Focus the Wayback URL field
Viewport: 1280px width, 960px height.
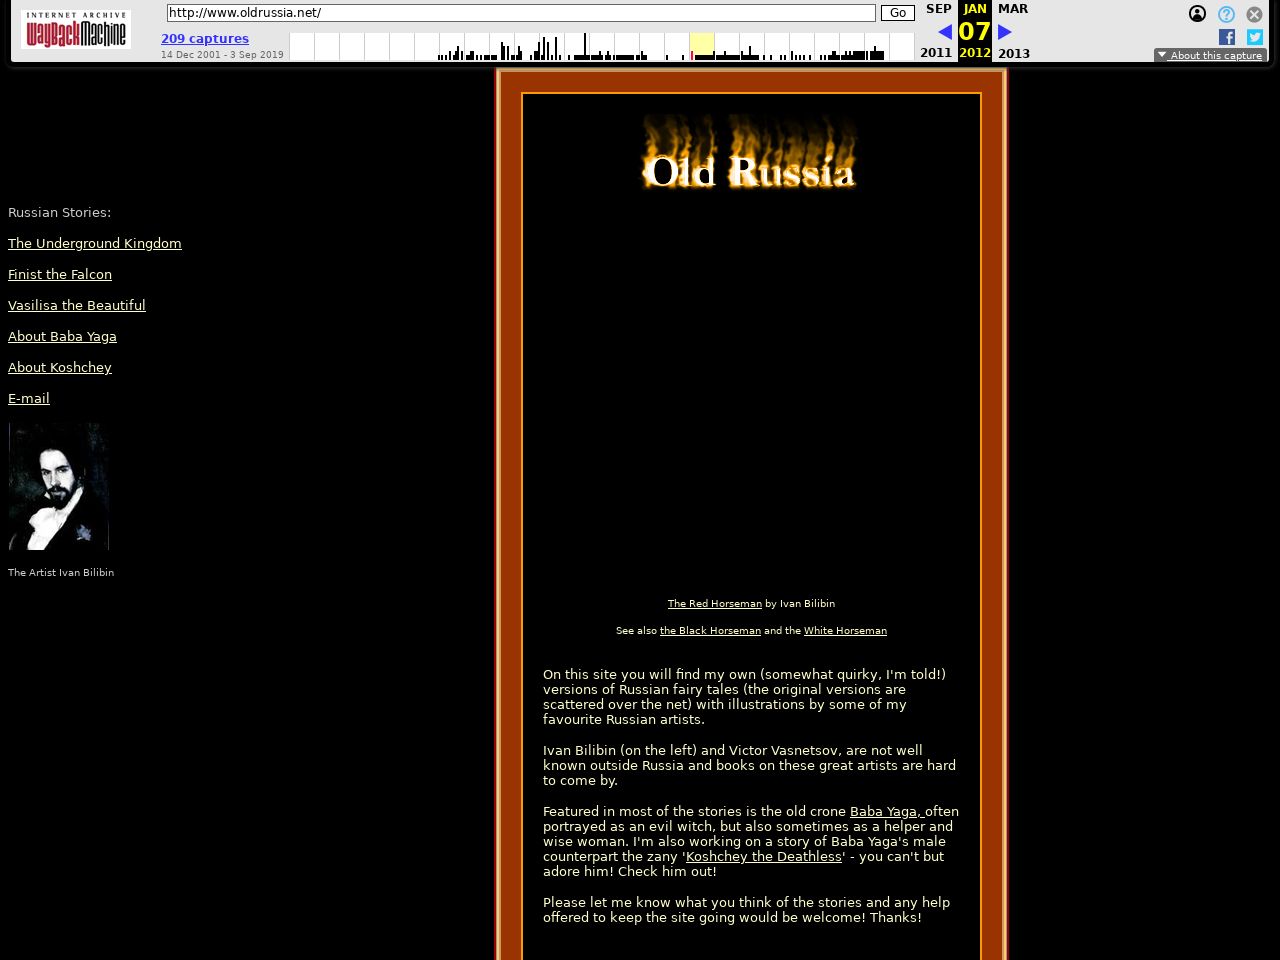[520, 13]
